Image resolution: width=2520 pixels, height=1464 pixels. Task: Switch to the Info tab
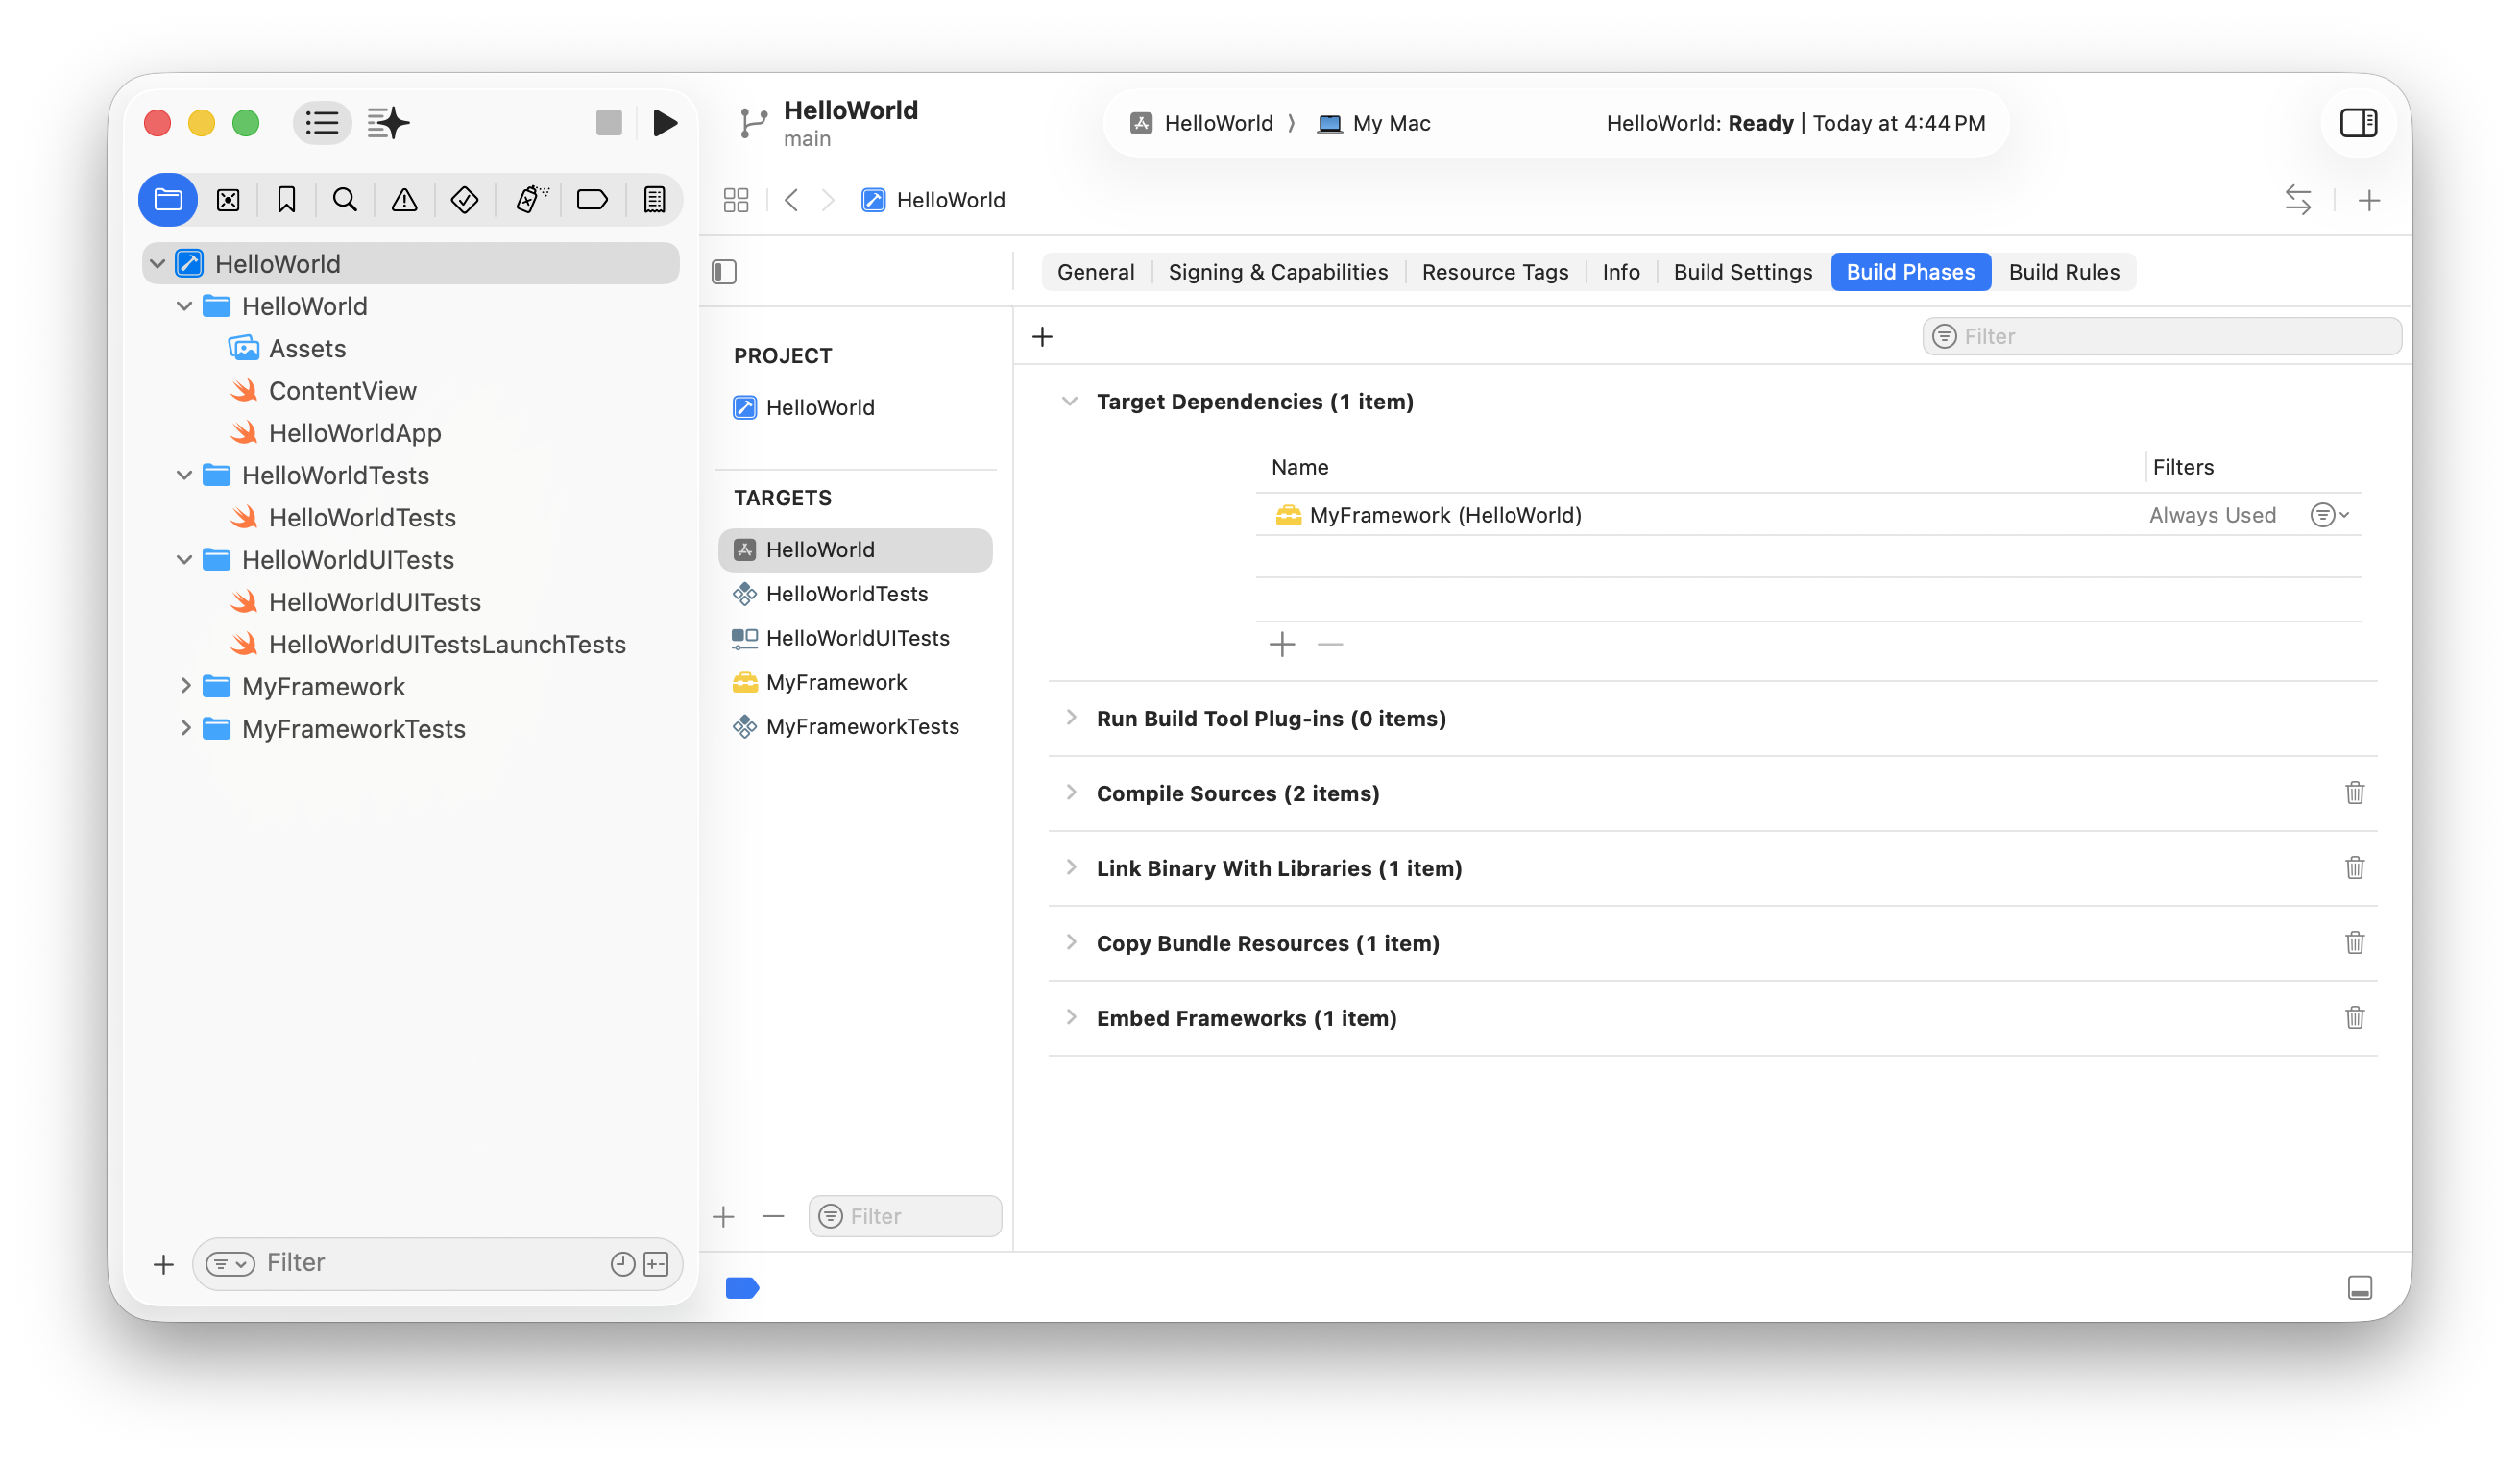1621,272
